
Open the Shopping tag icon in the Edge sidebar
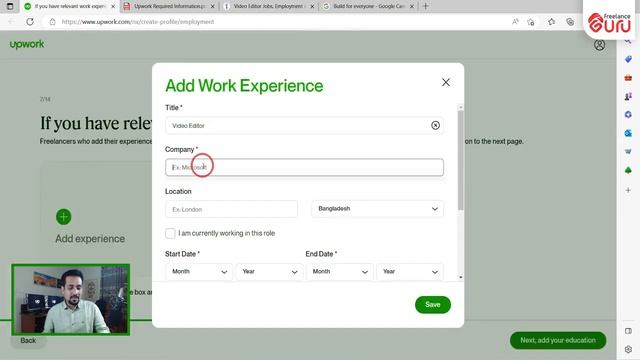pyautogui.click(x=628, y=59)
